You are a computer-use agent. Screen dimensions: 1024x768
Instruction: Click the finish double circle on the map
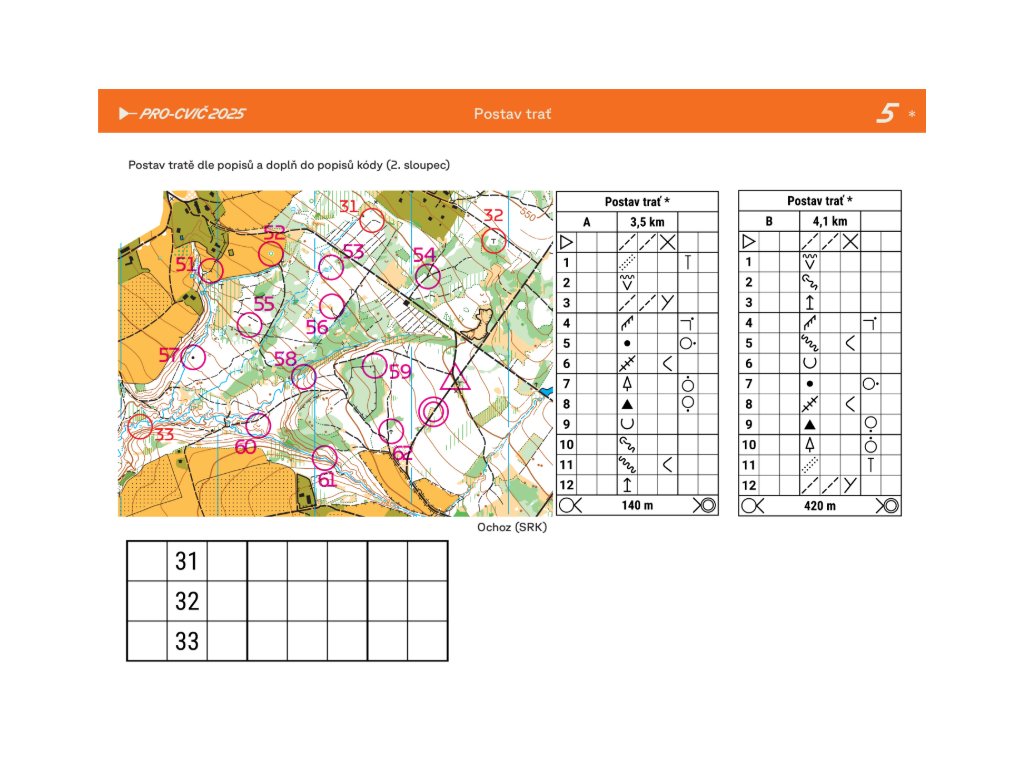(433, 411)
